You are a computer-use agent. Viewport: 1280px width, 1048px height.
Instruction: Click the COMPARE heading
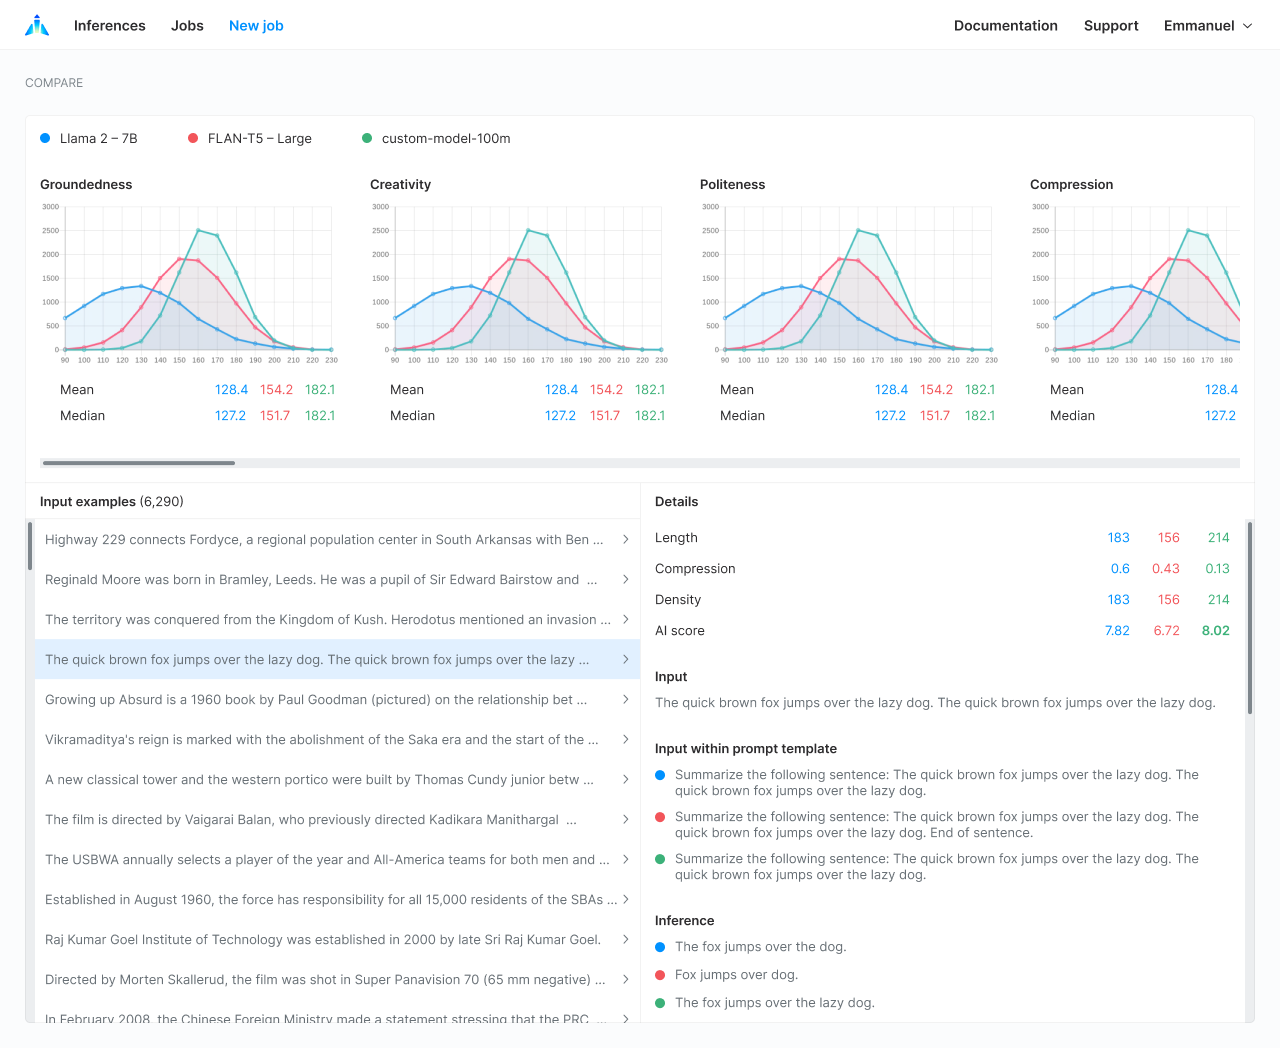click(54, 83)
